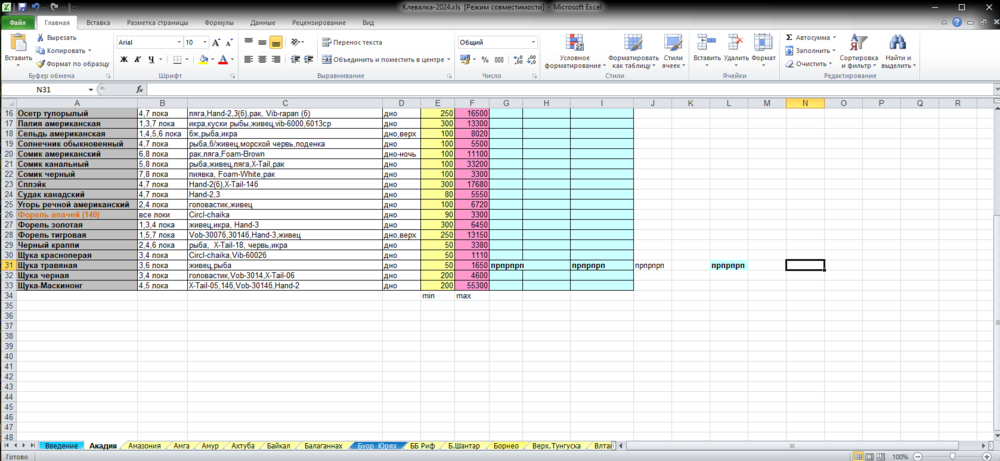
Task: Toggle the Перенос текста wrap option
Action: 351,42
